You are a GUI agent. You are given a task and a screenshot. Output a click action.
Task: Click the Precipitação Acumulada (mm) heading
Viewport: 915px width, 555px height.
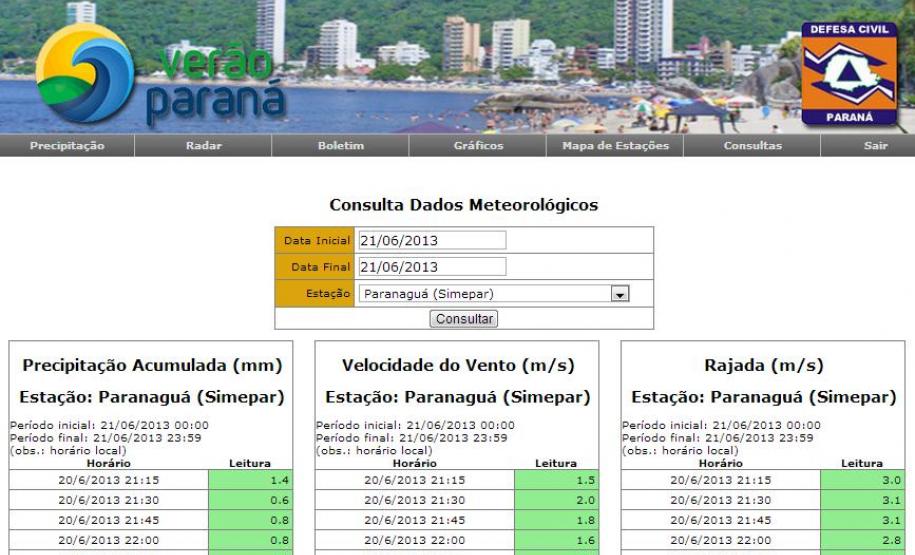point(149,365)
